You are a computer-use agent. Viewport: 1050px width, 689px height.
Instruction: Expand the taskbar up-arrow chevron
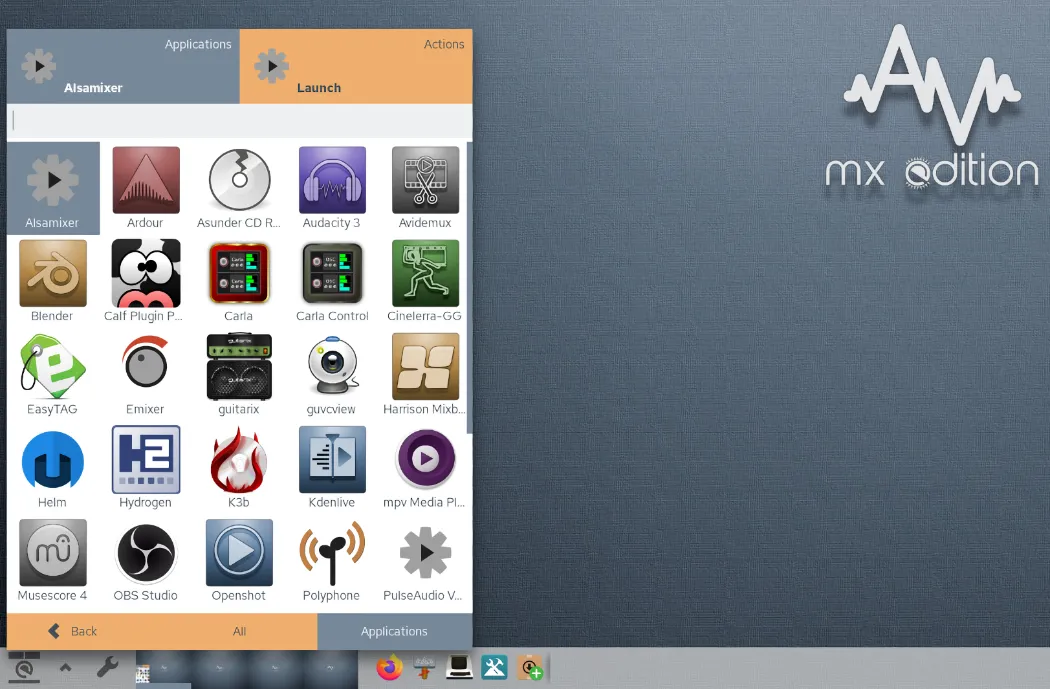pos(65,668)
